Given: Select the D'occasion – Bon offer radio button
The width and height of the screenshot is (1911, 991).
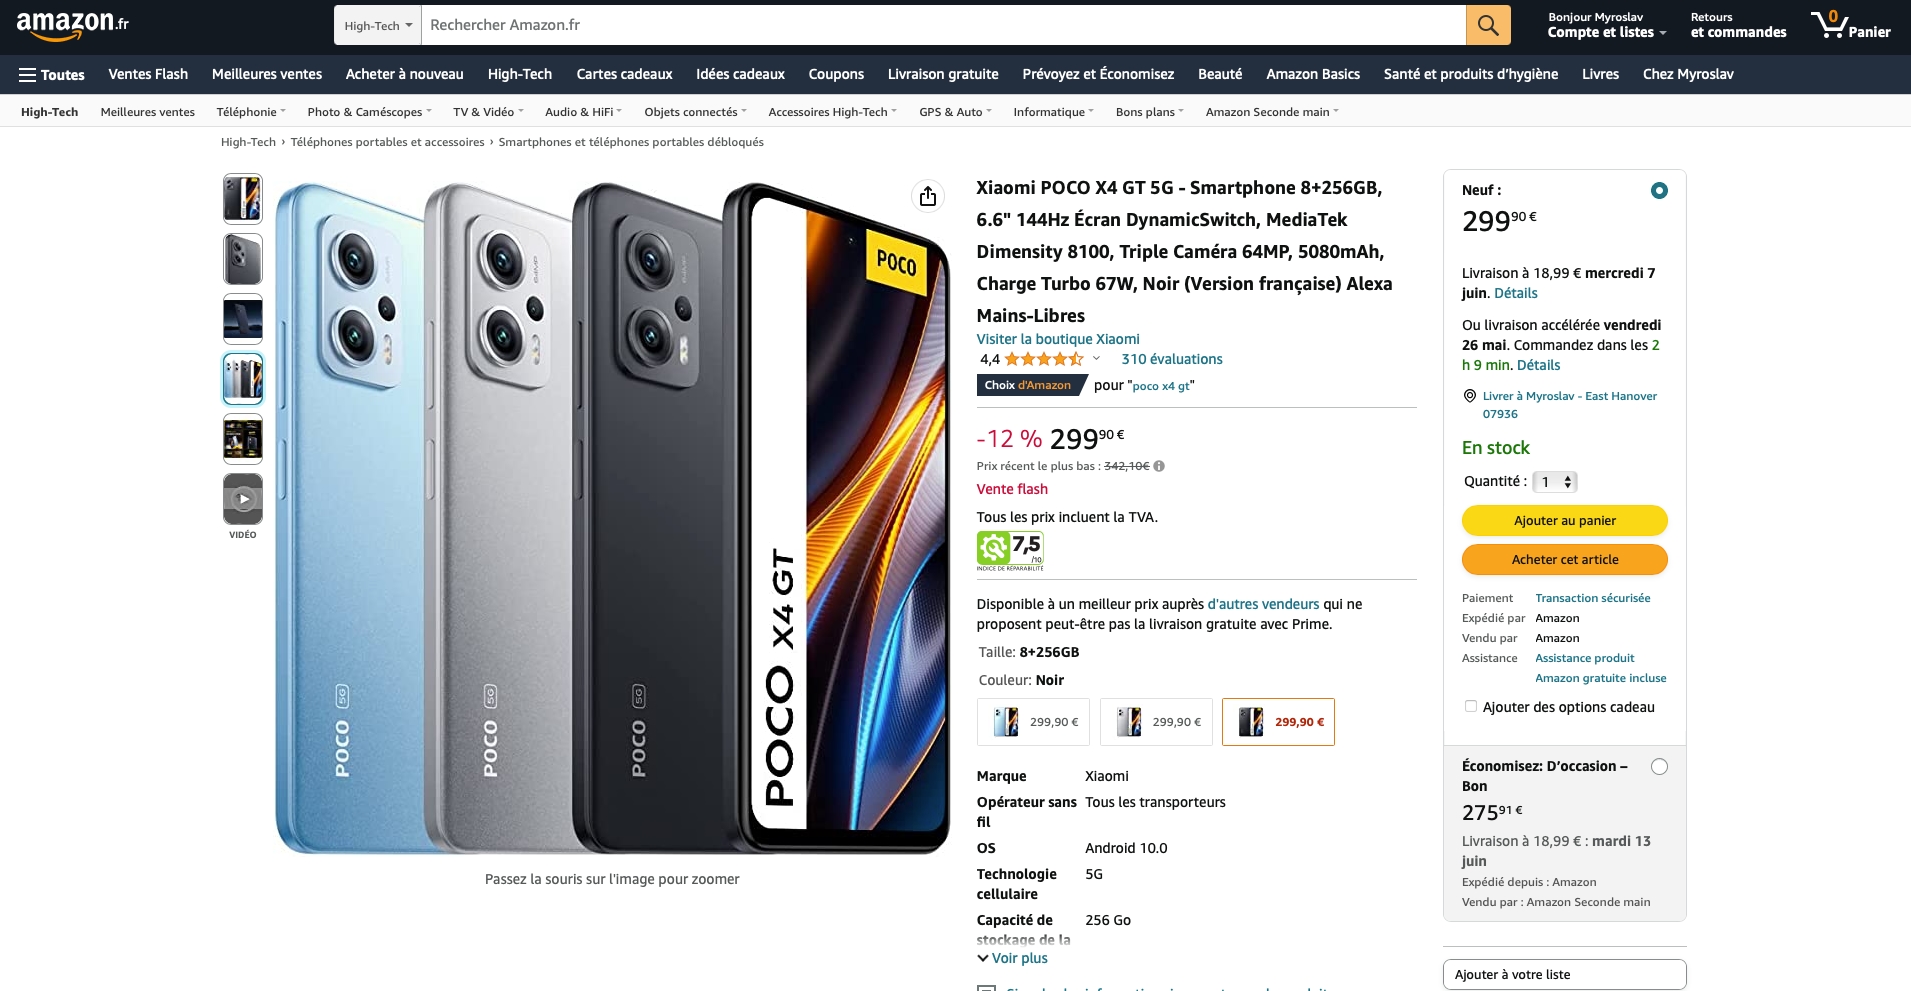Looking at the screenshot, I should [1659, 767].
